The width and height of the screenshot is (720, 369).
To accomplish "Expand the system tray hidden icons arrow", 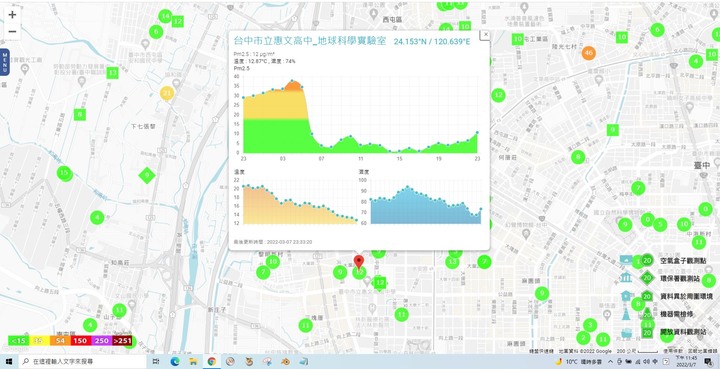I will (x=611, y=362).
